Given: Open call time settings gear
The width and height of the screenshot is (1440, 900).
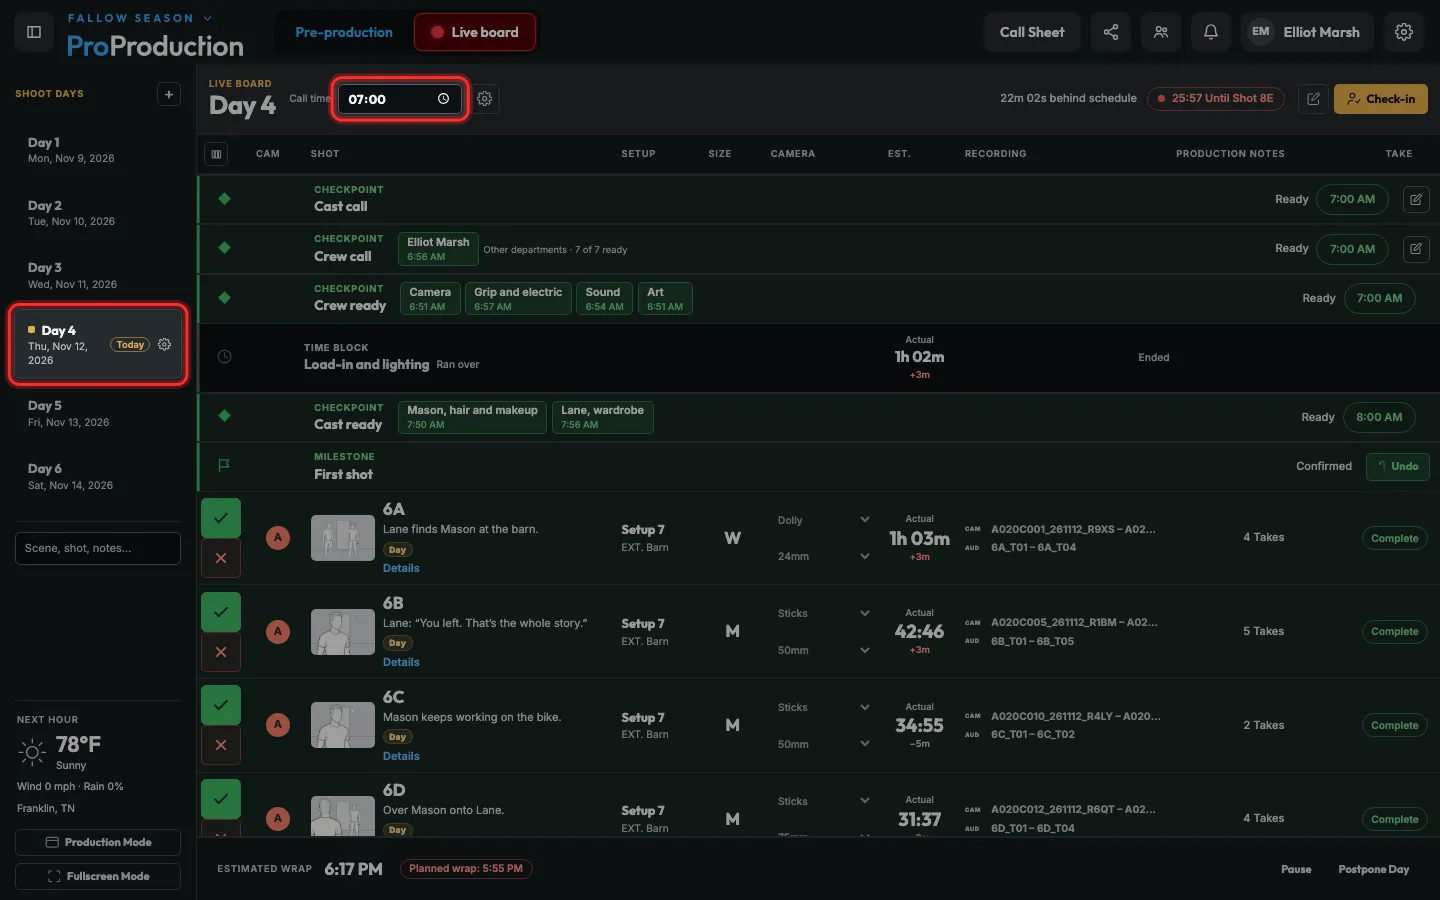Looking at the screenshot, I should click(x=485, y=99).
